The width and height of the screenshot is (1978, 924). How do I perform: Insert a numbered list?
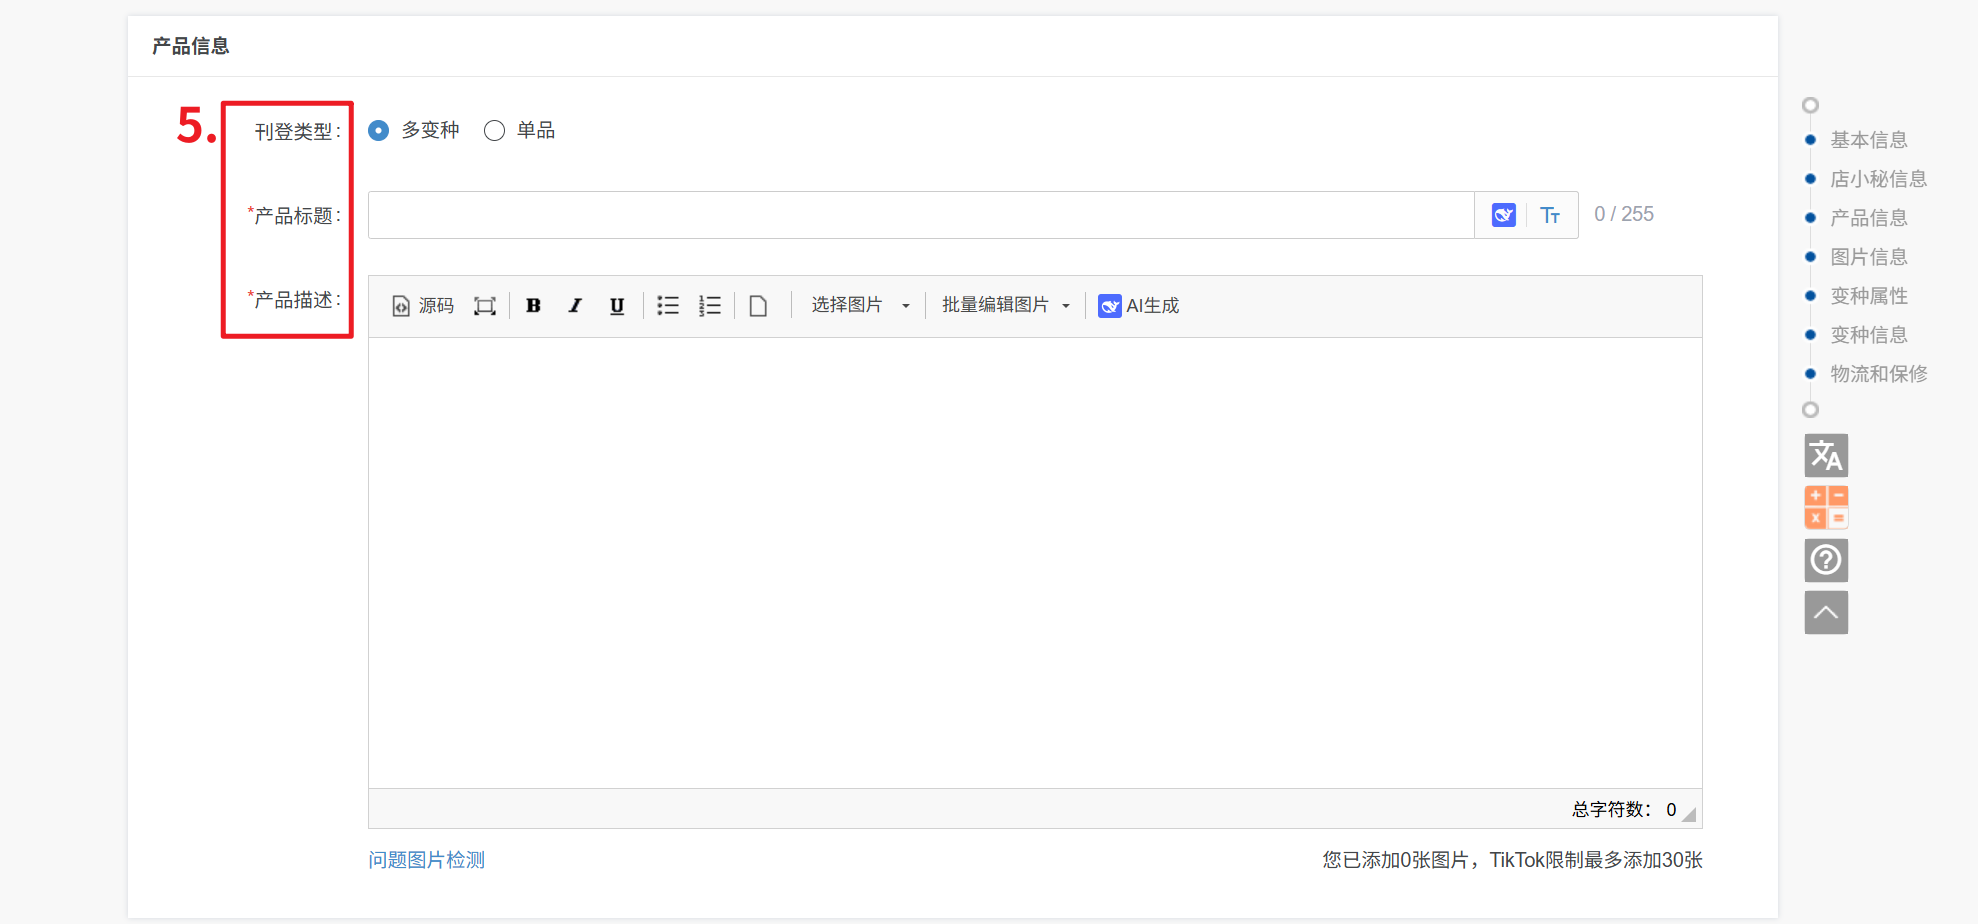710,306
